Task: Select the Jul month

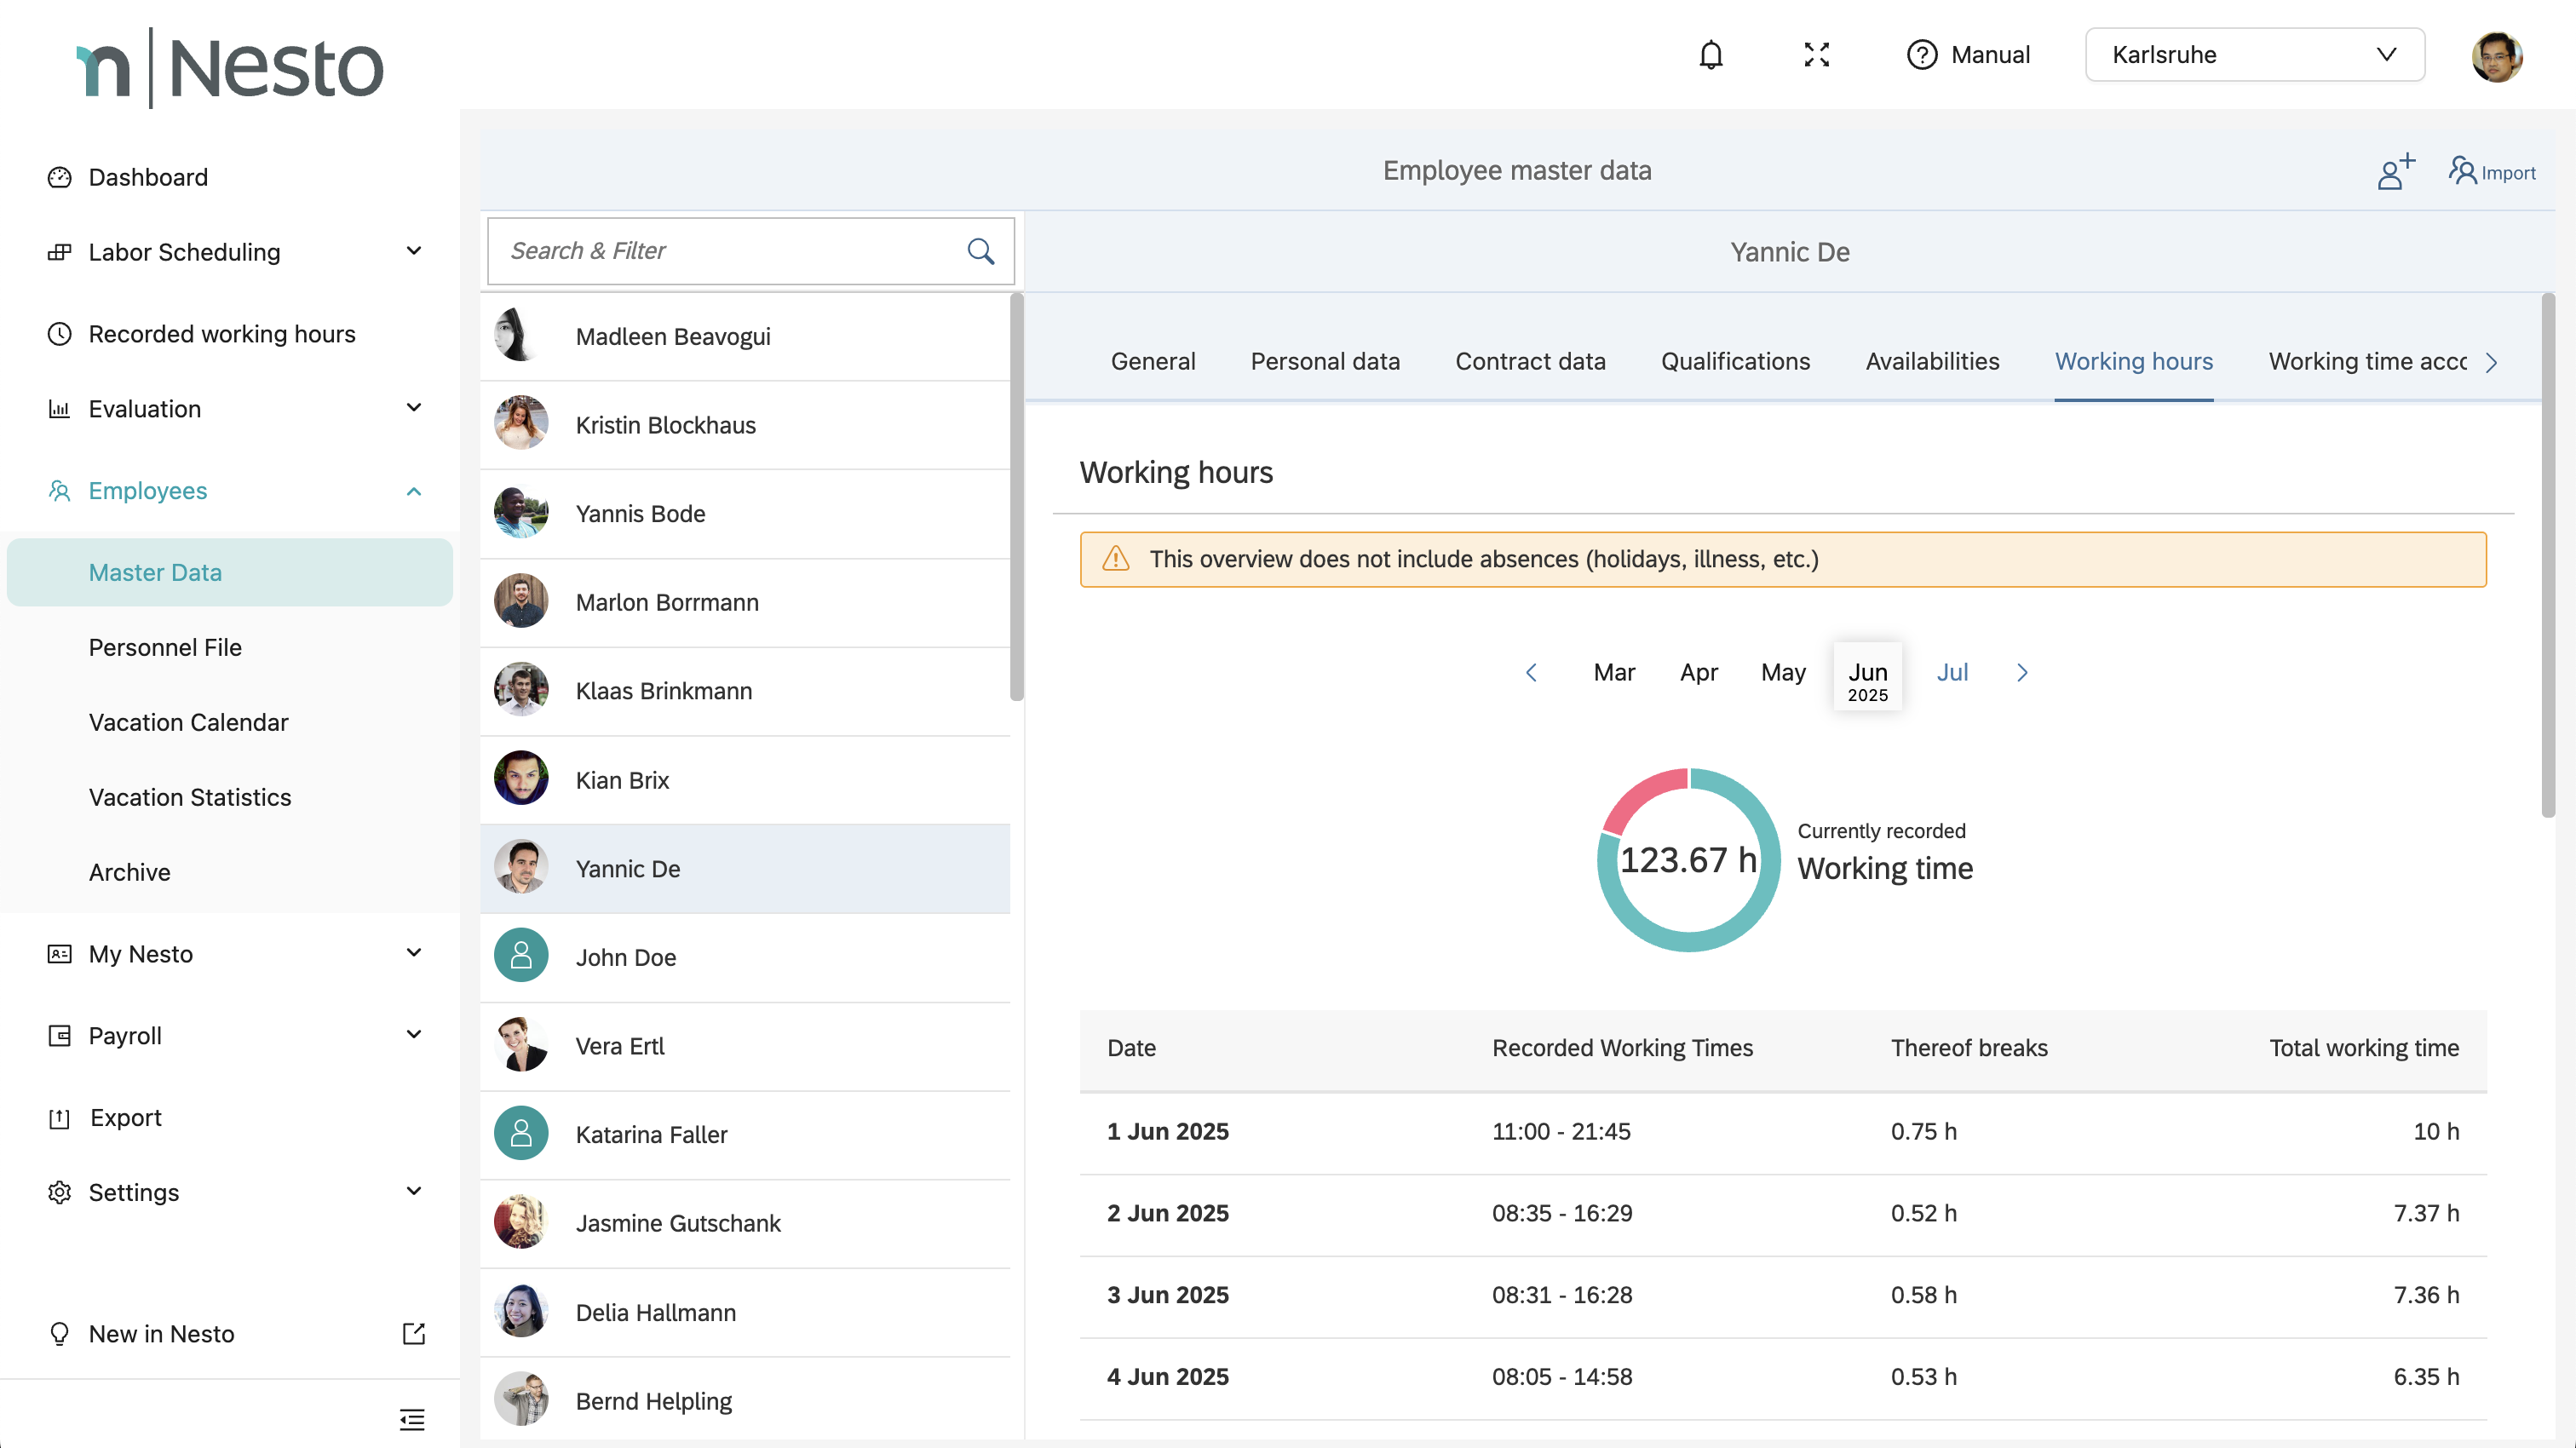Action: [x=1951, y=673]
